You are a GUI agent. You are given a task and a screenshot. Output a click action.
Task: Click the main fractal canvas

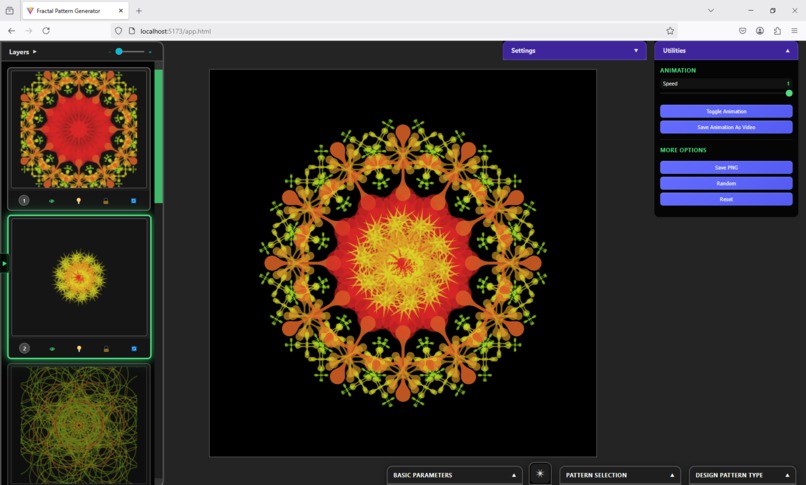403,263
